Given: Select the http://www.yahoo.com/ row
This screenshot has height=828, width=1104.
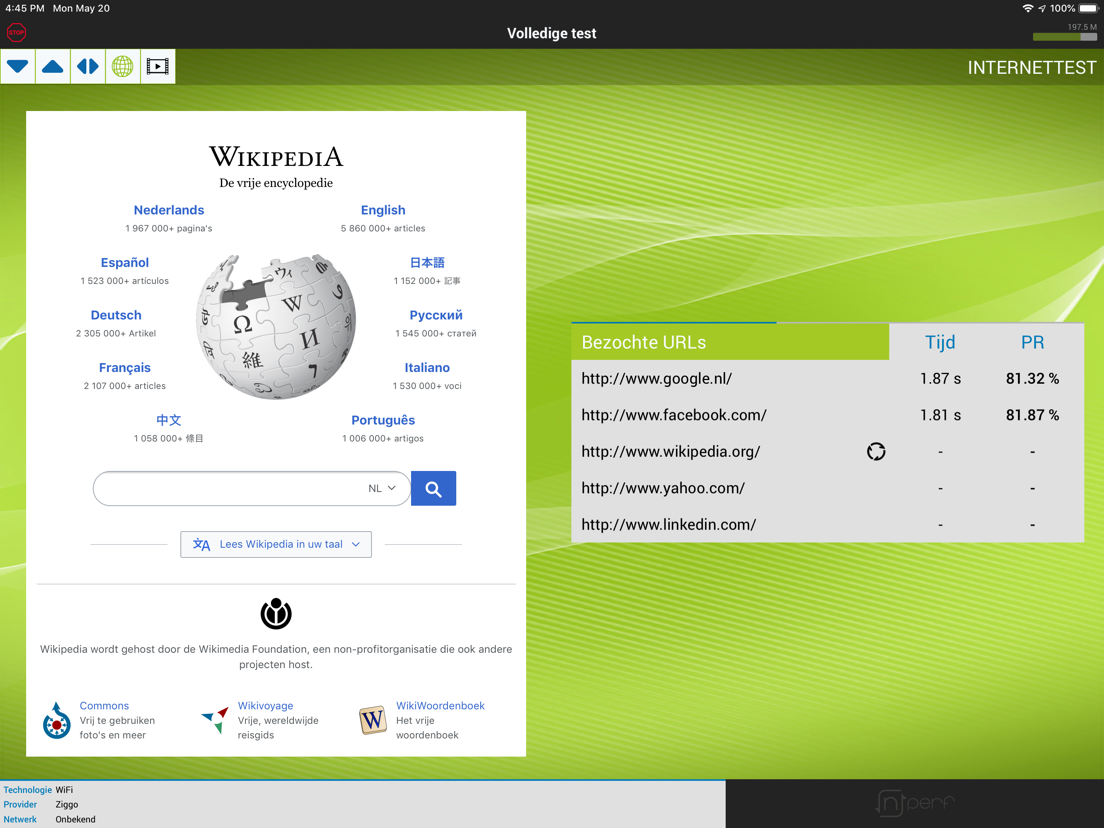Looking at the screenshot, I should (x=827, y=488).
